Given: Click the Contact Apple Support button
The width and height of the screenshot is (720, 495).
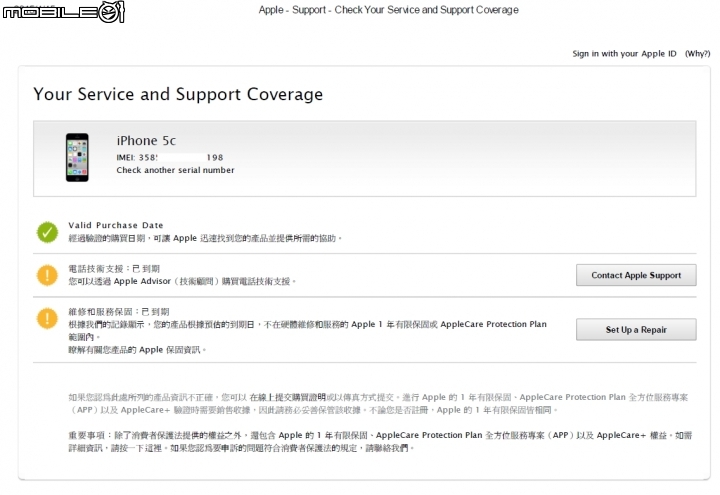Looking at the screenshot, I should [636, 275].
